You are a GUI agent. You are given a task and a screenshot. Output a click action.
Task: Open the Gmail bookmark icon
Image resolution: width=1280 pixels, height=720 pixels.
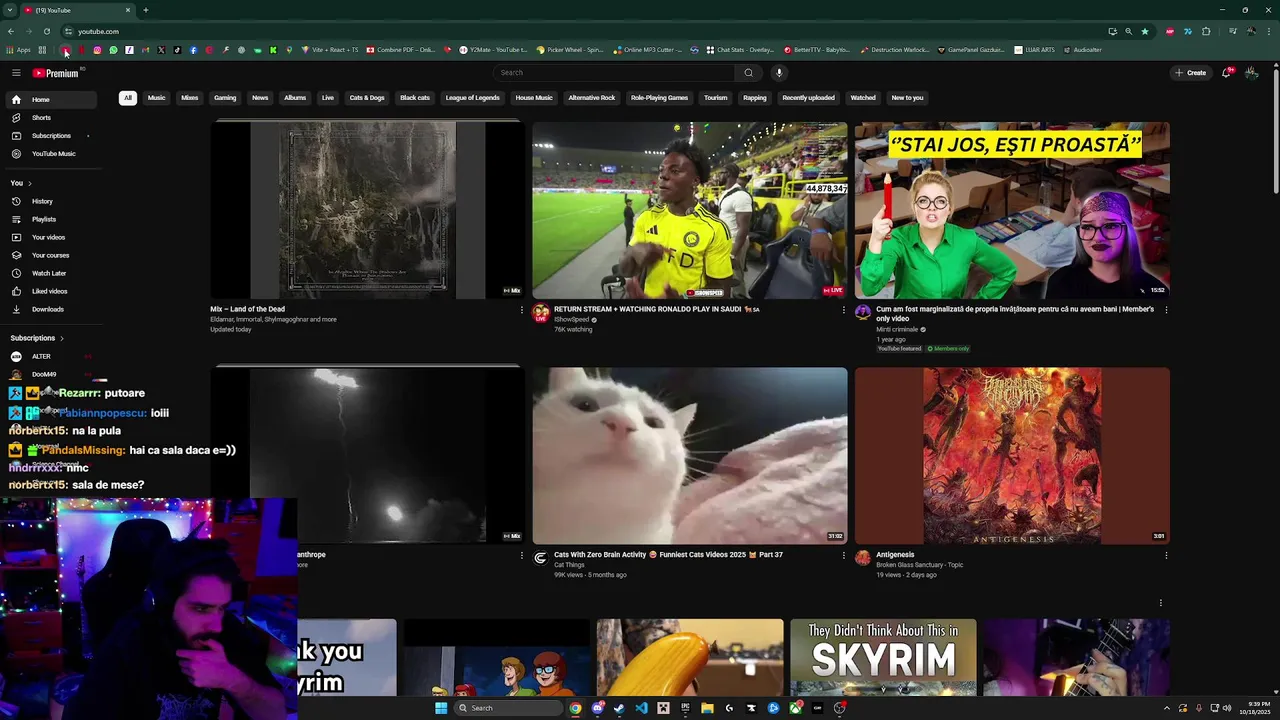coord(145,50)
